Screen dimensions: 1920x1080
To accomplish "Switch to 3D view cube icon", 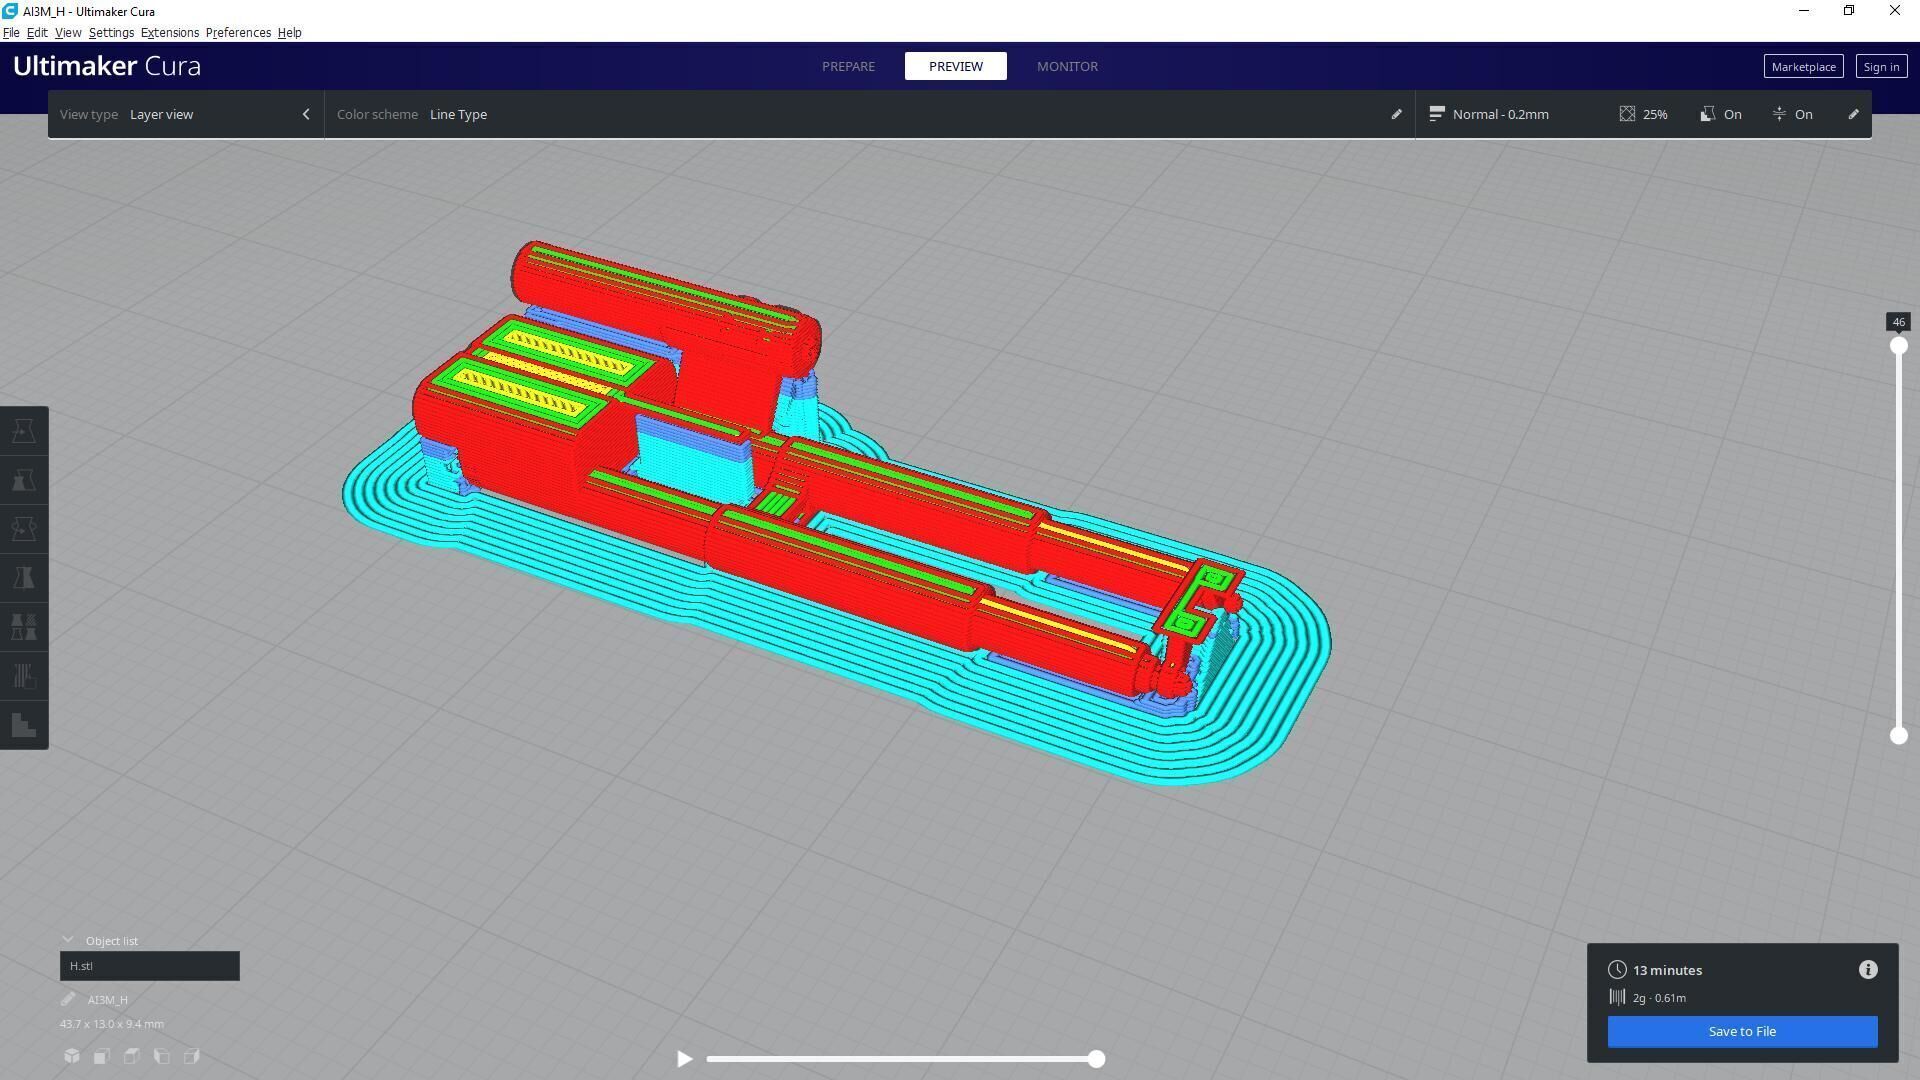I will 72,1056.
